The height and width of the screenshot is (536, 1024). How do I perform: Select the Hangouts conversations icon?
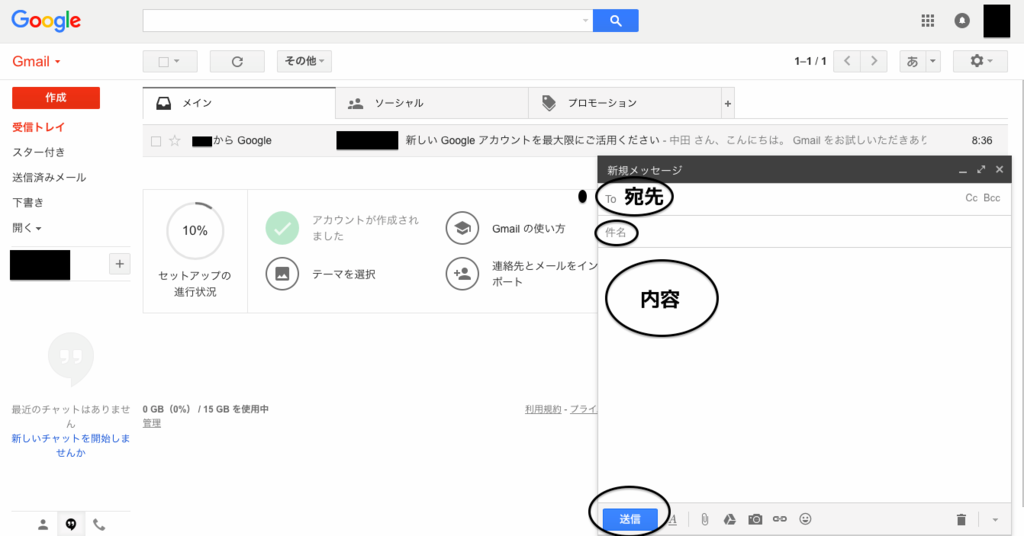point(71,524)
